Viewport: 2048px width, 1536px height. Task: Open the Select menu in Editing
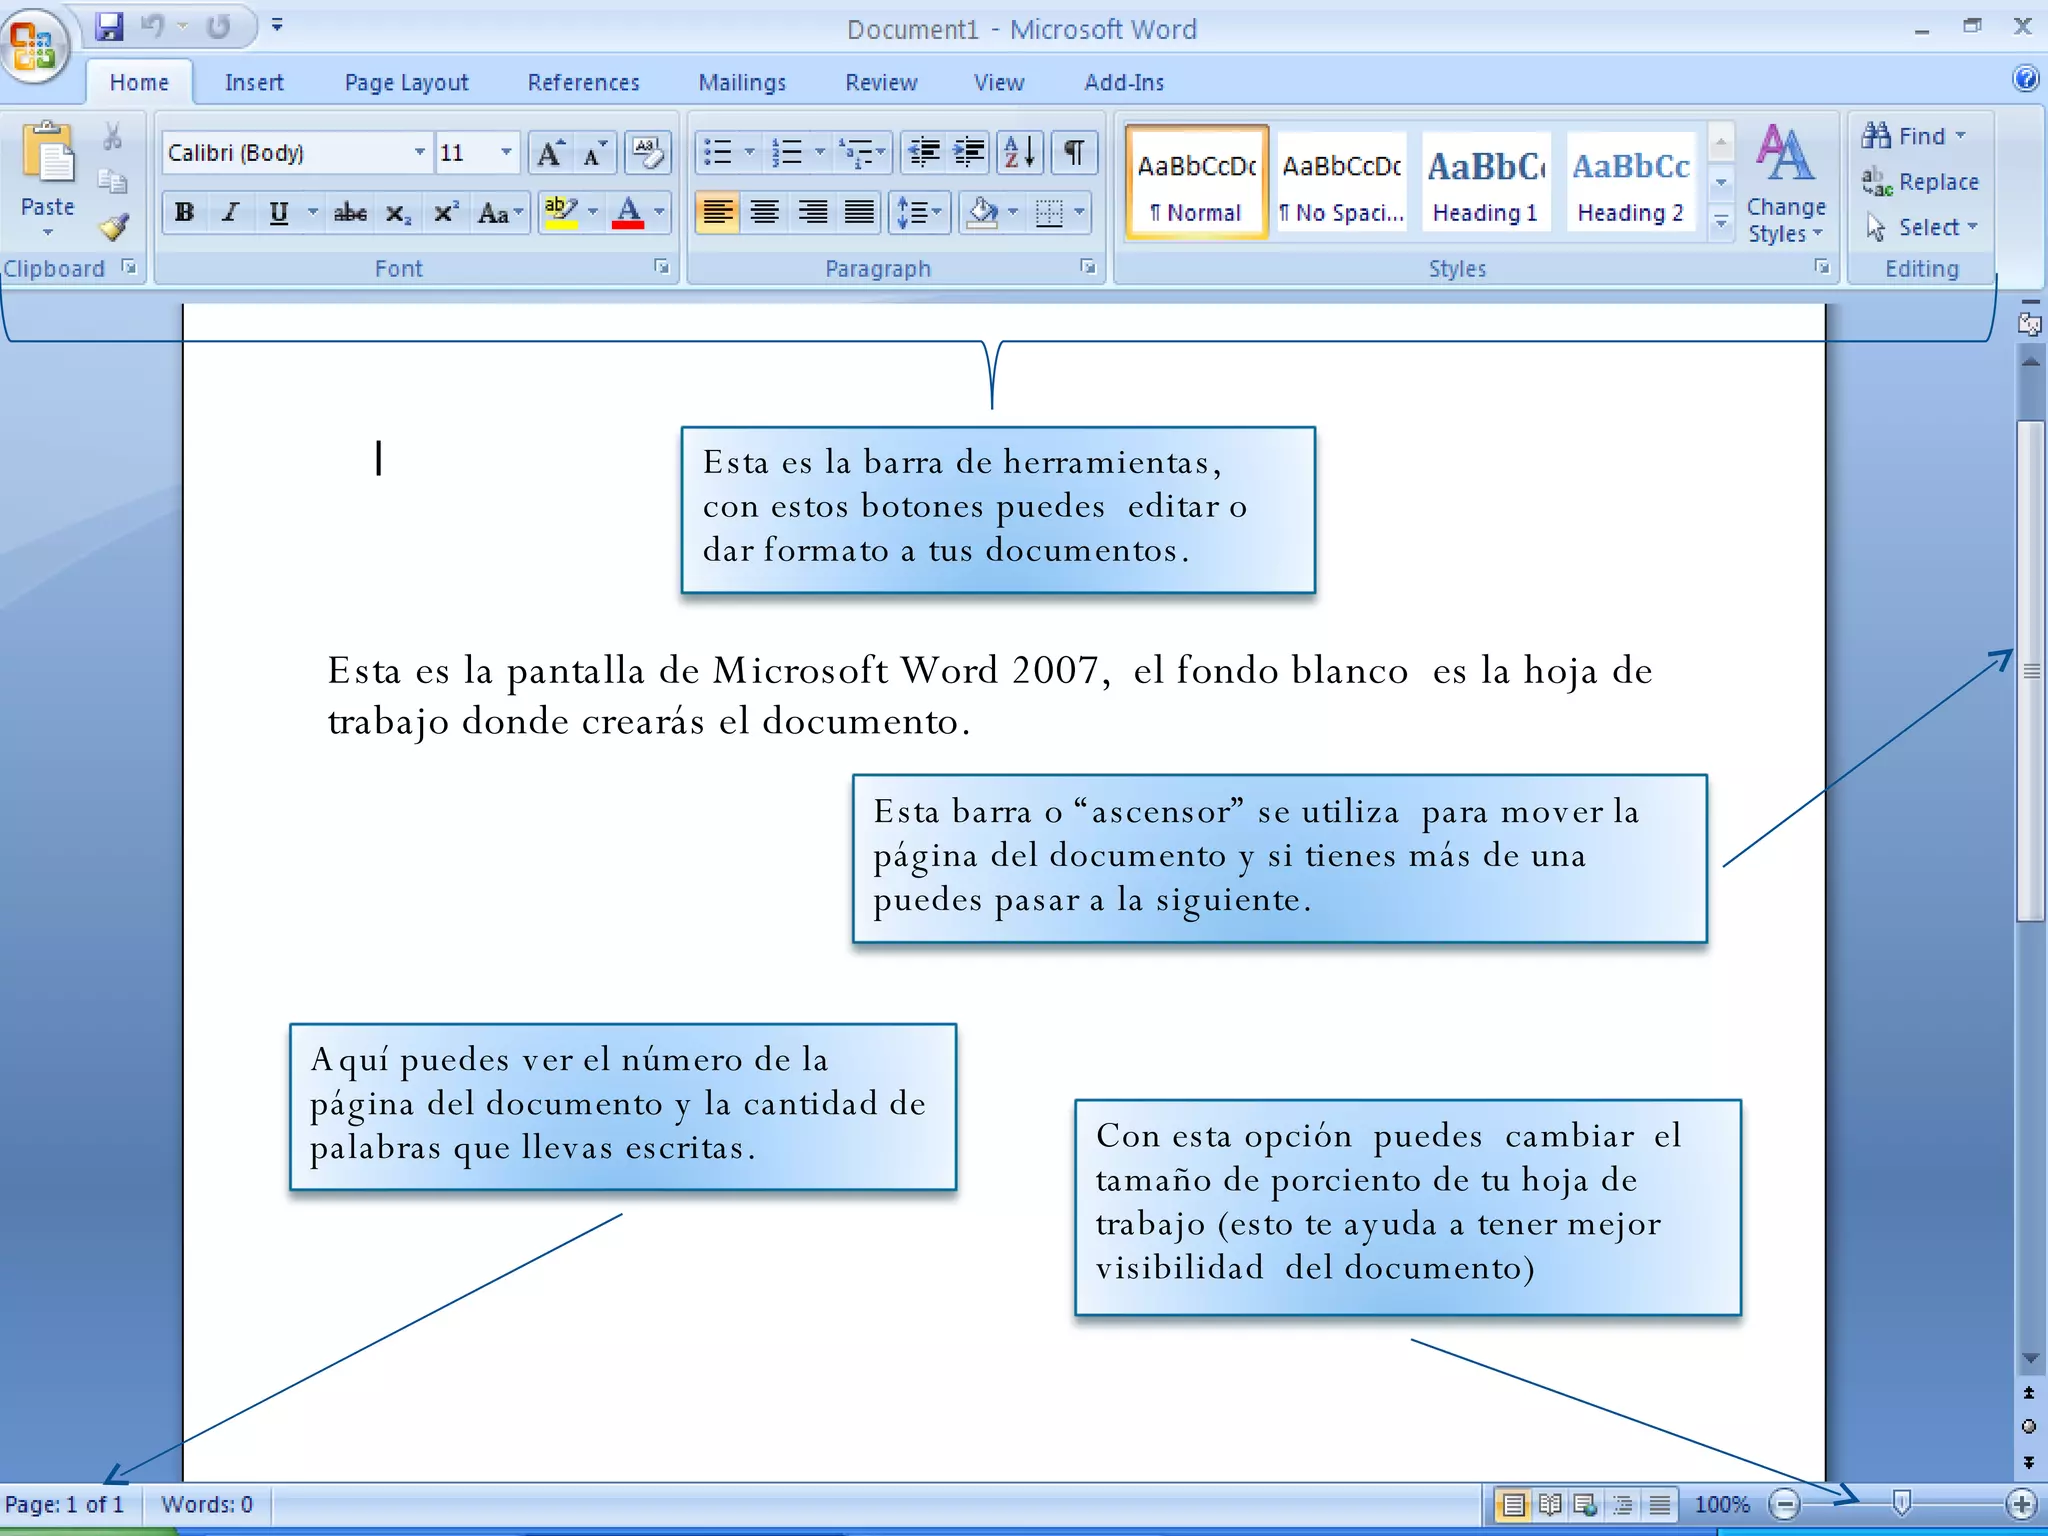pos(1922,227)
